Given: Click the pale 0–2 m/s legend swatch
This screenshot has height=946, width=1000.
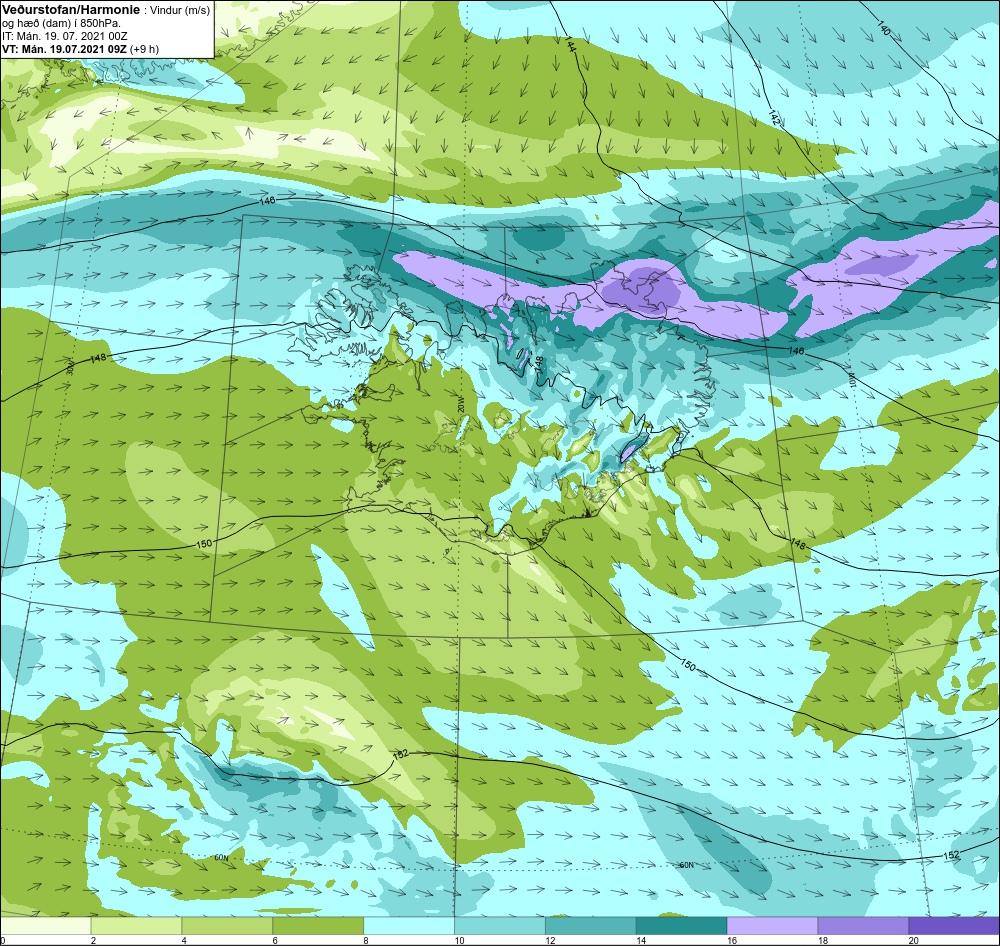Looking at the screenshot, I should 45,925.
